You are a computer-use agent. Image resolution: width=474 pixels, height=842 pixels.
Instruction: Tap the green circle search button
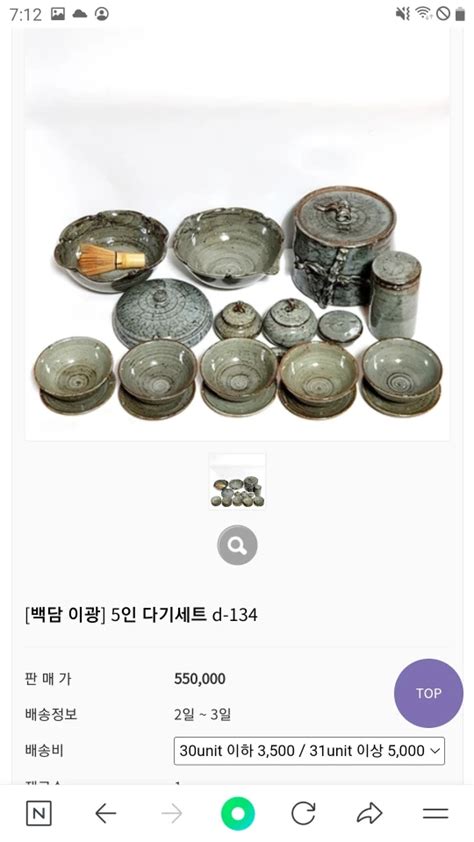237,814
